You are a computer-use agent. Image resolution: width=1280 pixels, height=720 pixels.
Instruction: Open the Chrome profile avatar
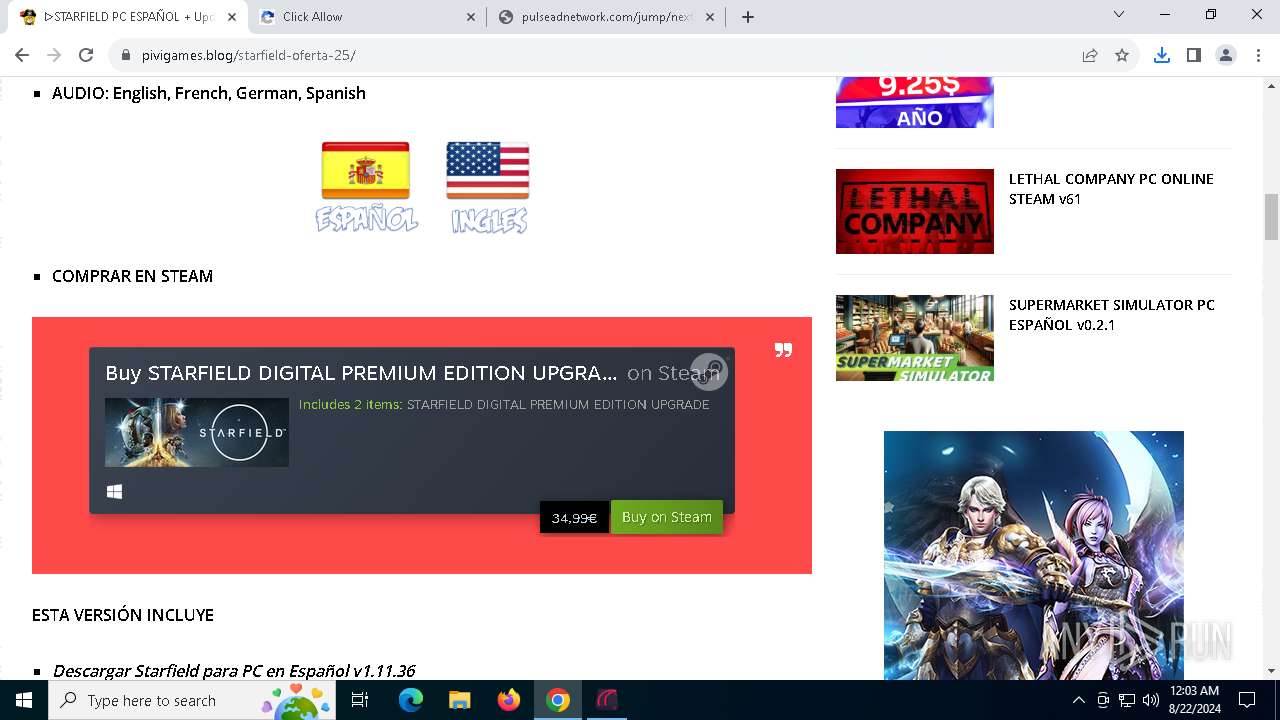pos(1226,55)
